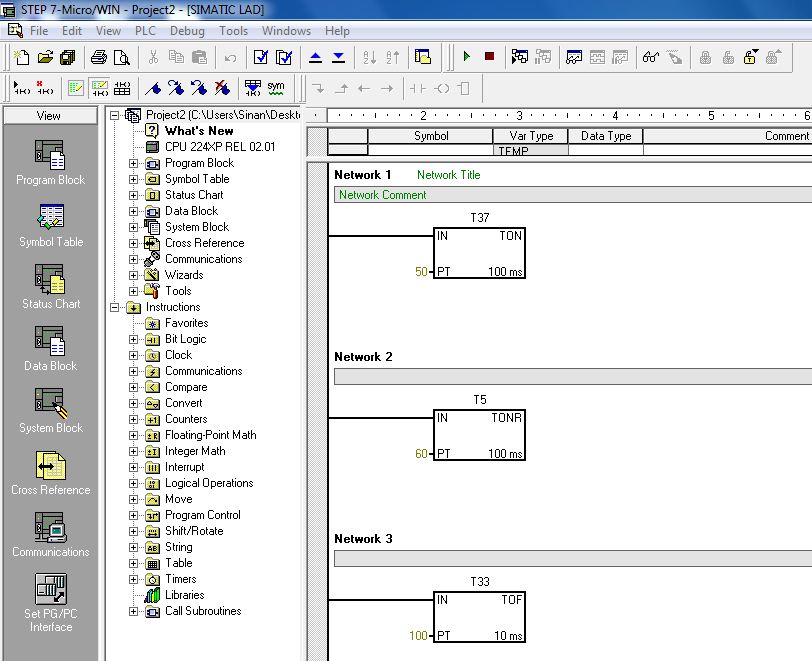812x661 pixels.
Task: Expand the Timers instruction folder
Action: 133,579
